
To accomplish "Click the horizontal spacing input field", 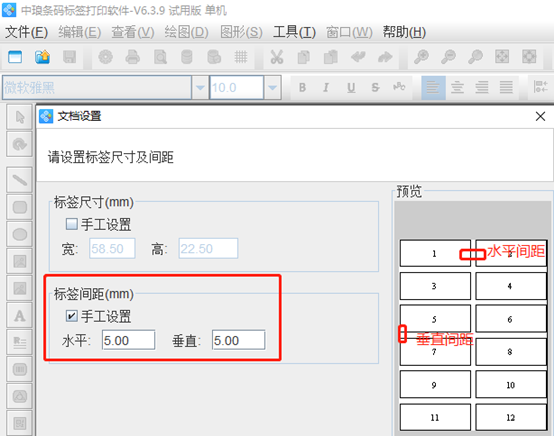I will click(128, 340).
